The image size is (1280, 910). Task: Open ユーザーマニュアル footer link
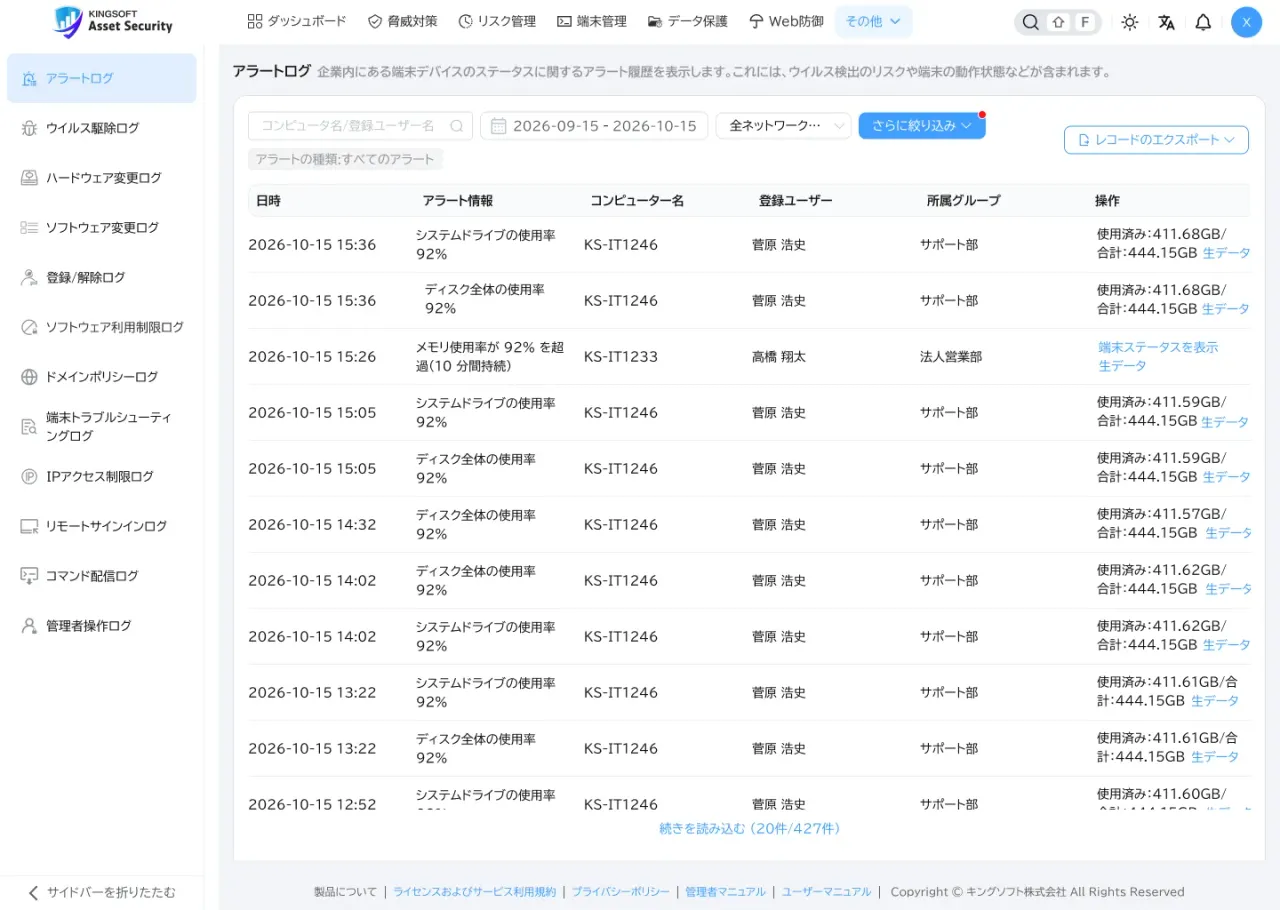(826, 892)
